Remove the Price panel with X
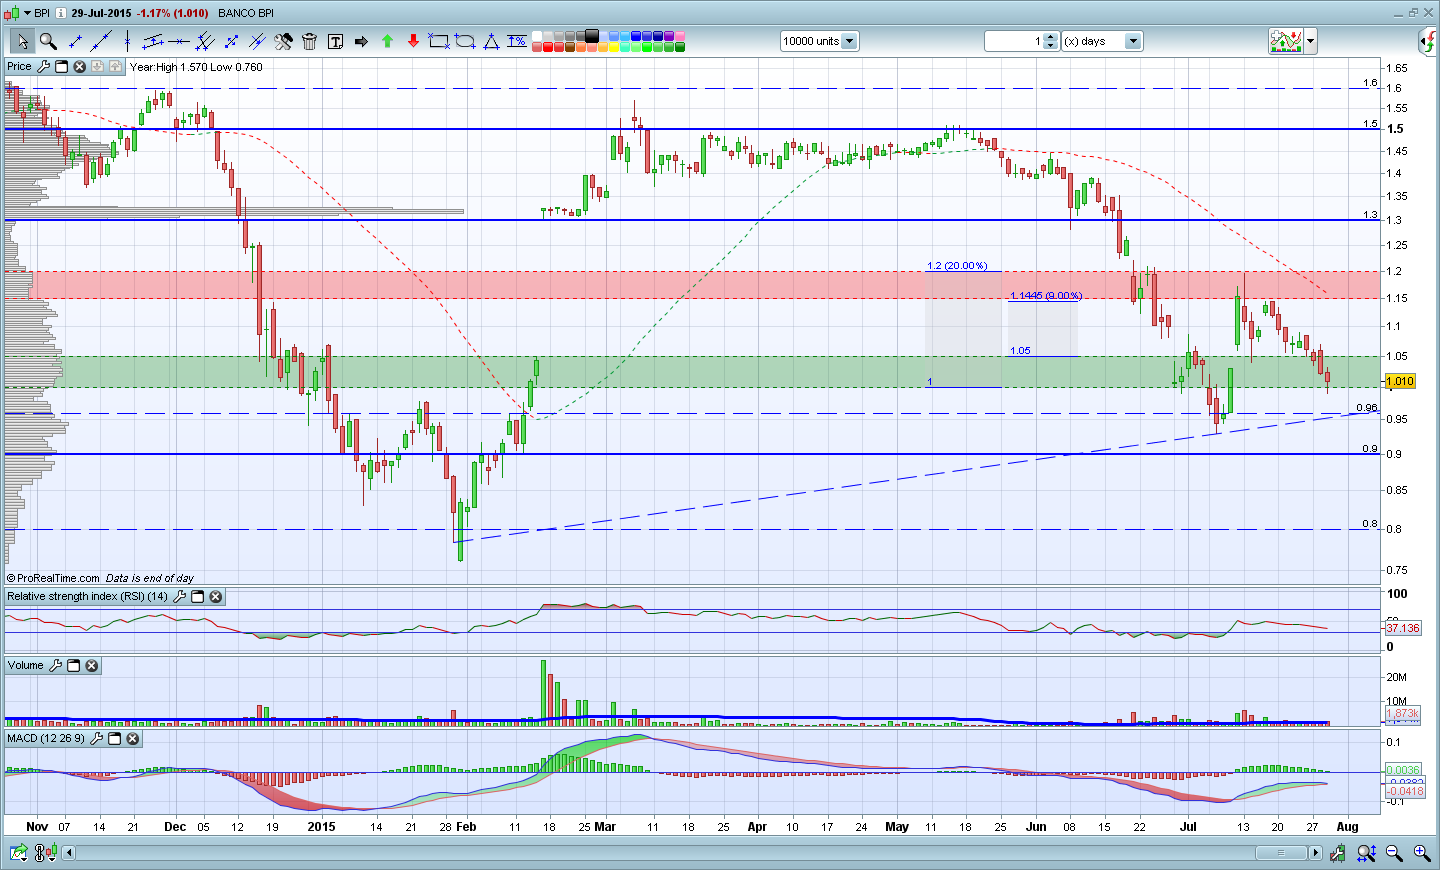1440x870 pixels. [x=79, y=67]
